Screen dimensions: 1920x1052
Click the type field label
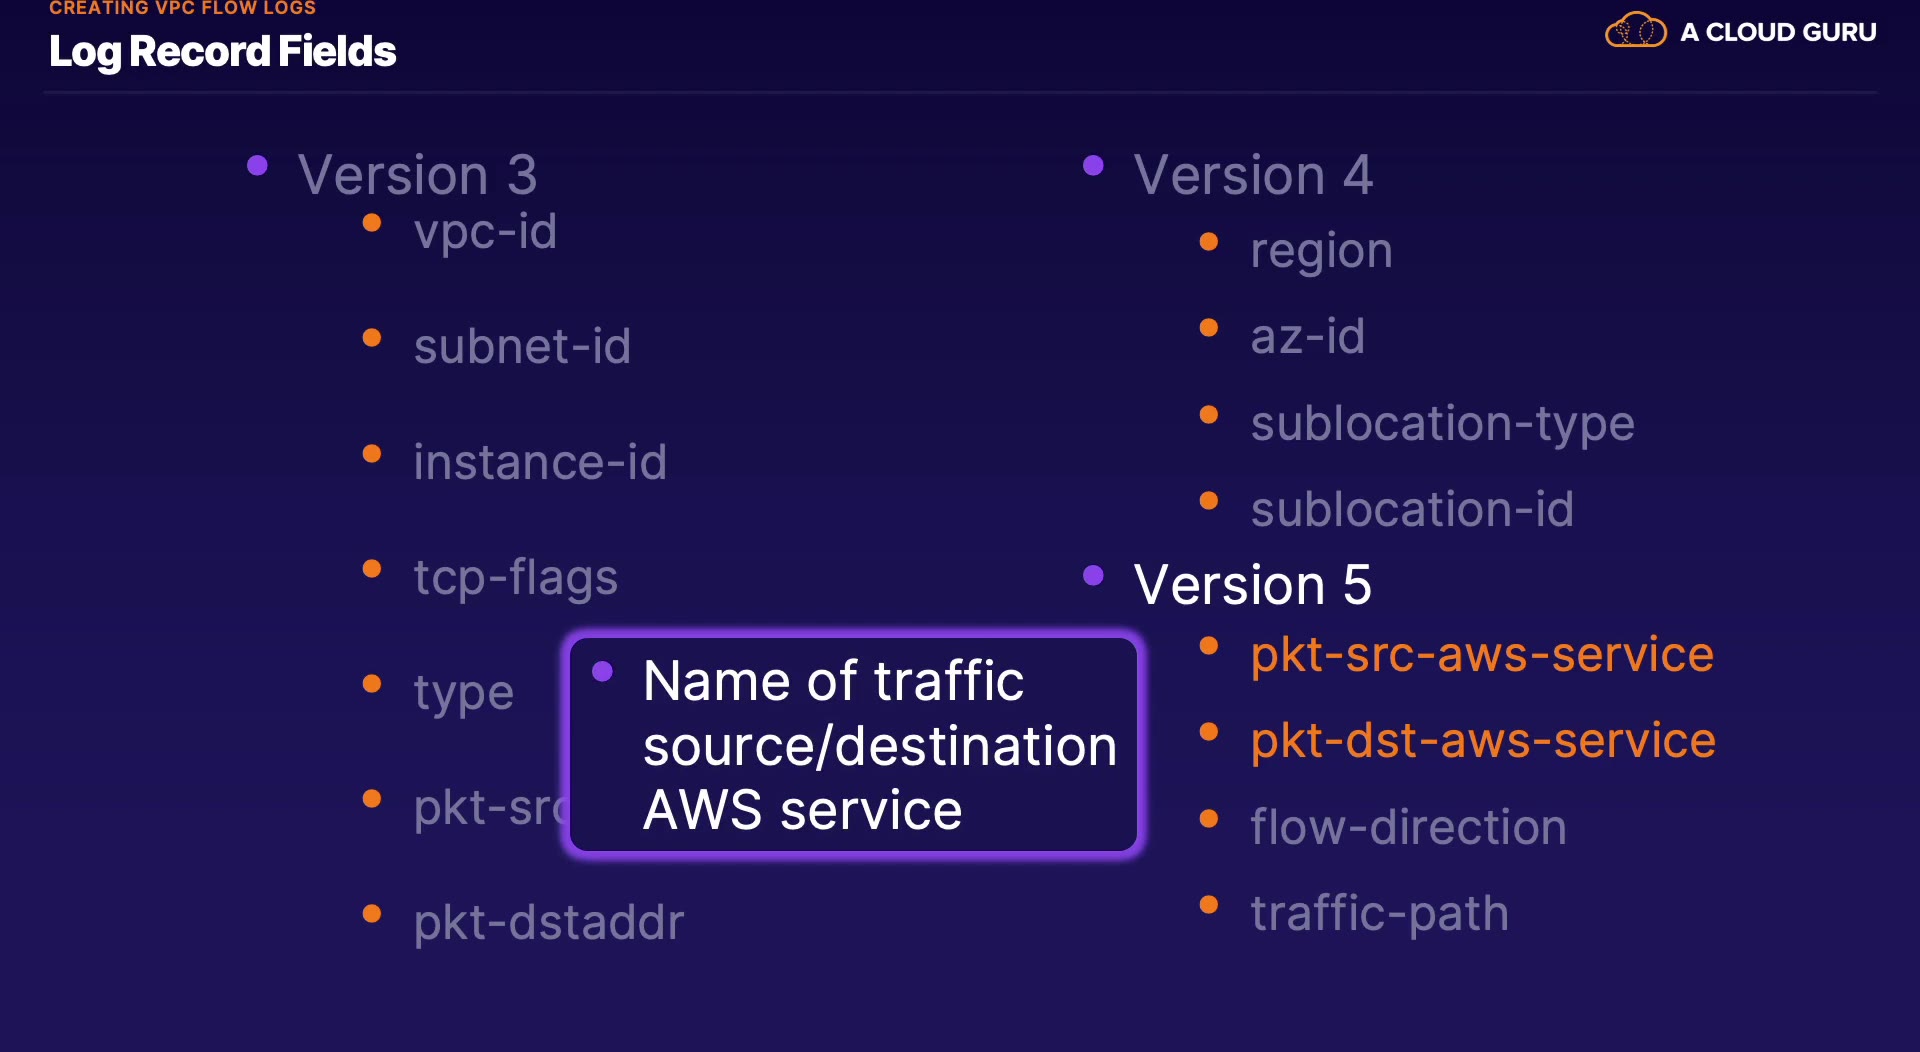click(x=464, y=692)
